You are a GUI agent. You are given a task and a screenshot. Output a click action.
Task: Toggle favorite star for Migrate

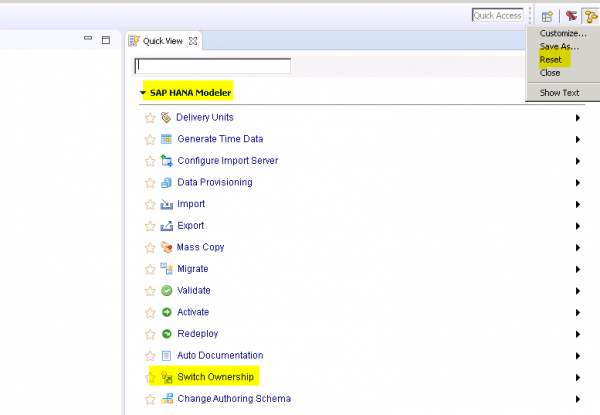pos(150,270)
